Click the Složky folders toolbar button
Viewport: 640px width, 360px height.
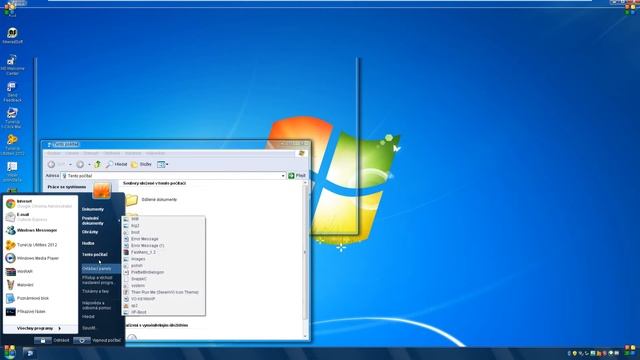pos(141,164)
